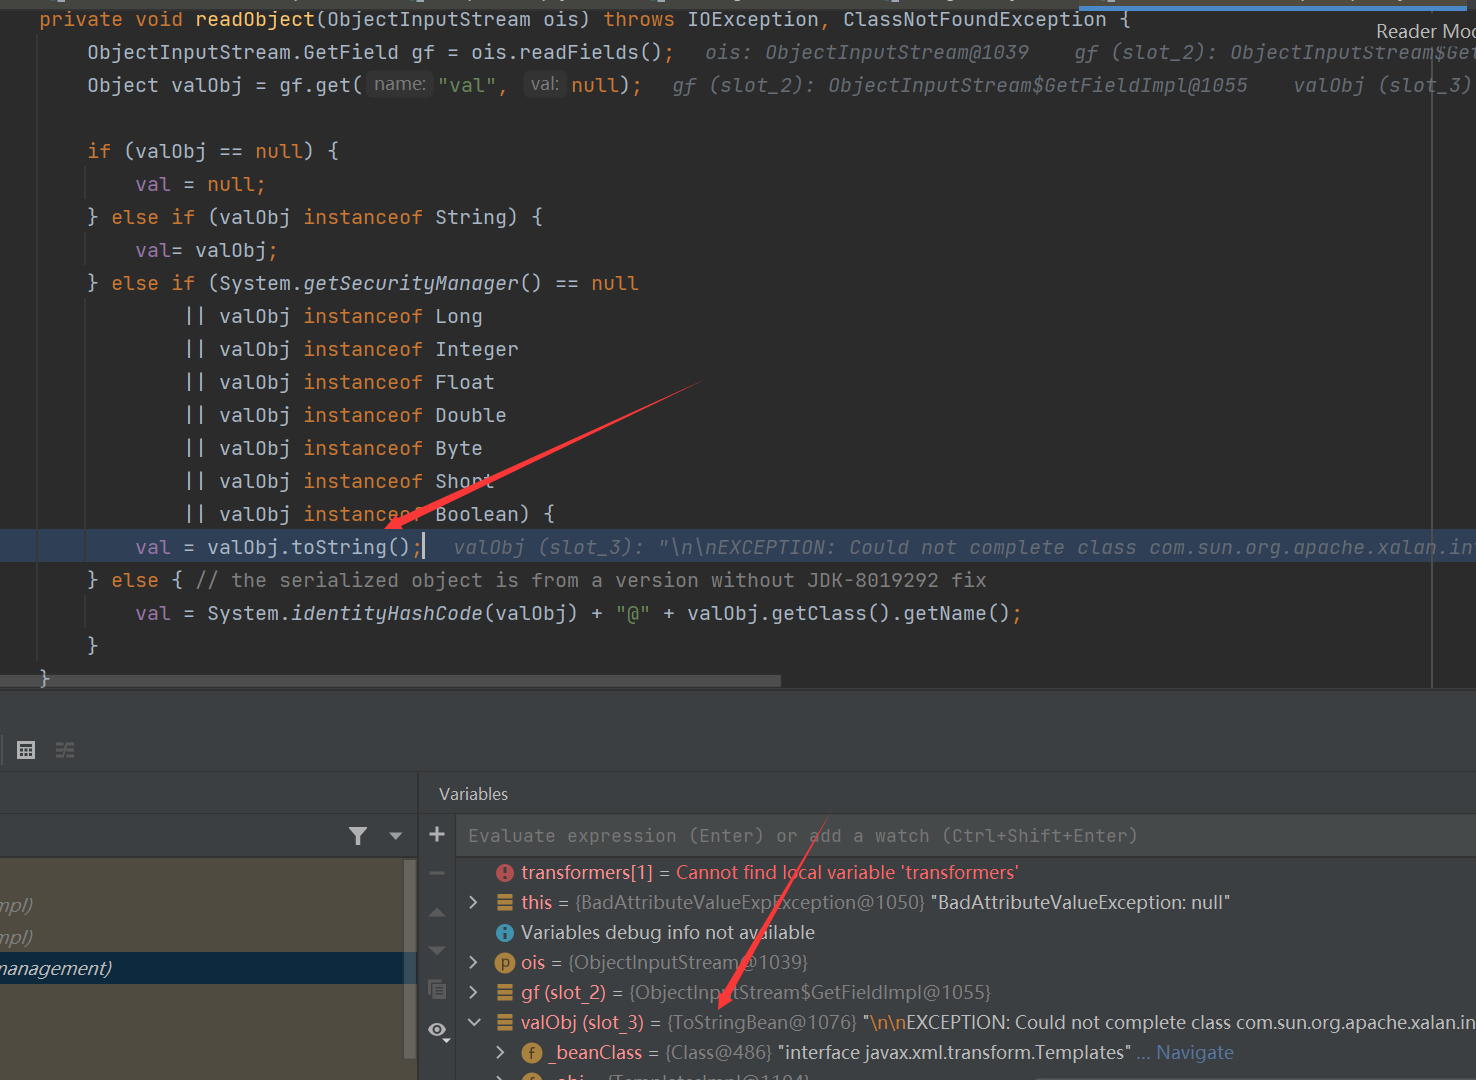Move watch up with the up arrow
1476x1080 pixels.
pyautogui.click(x=437, y=912)
